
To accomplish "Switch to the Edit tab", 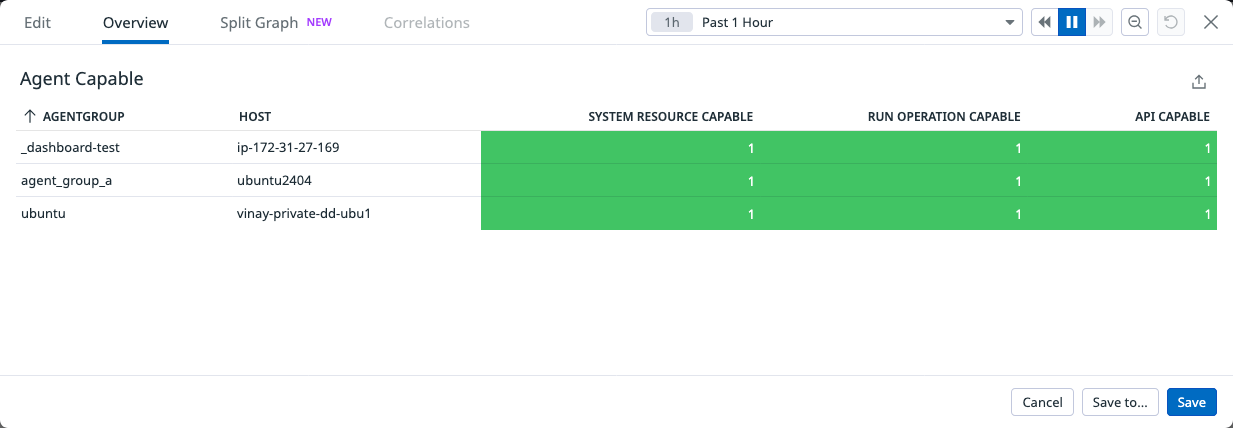I will (x=37, y=22).
